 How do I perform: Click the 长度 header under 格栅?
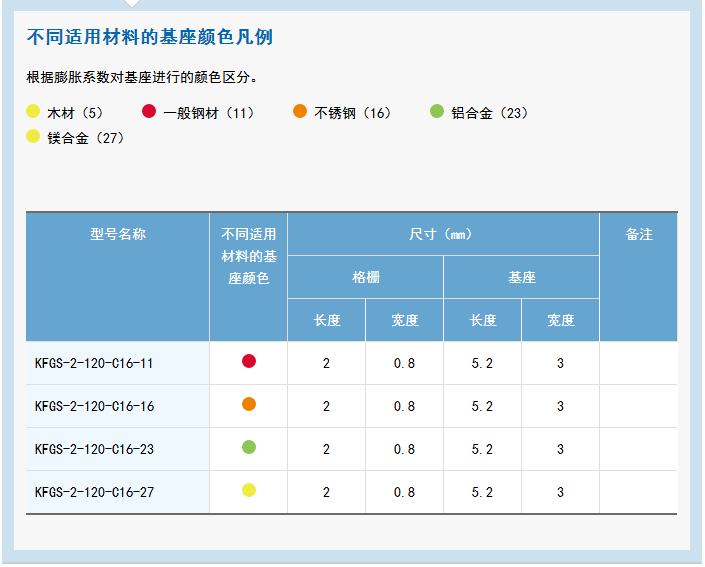coord(327,320)
